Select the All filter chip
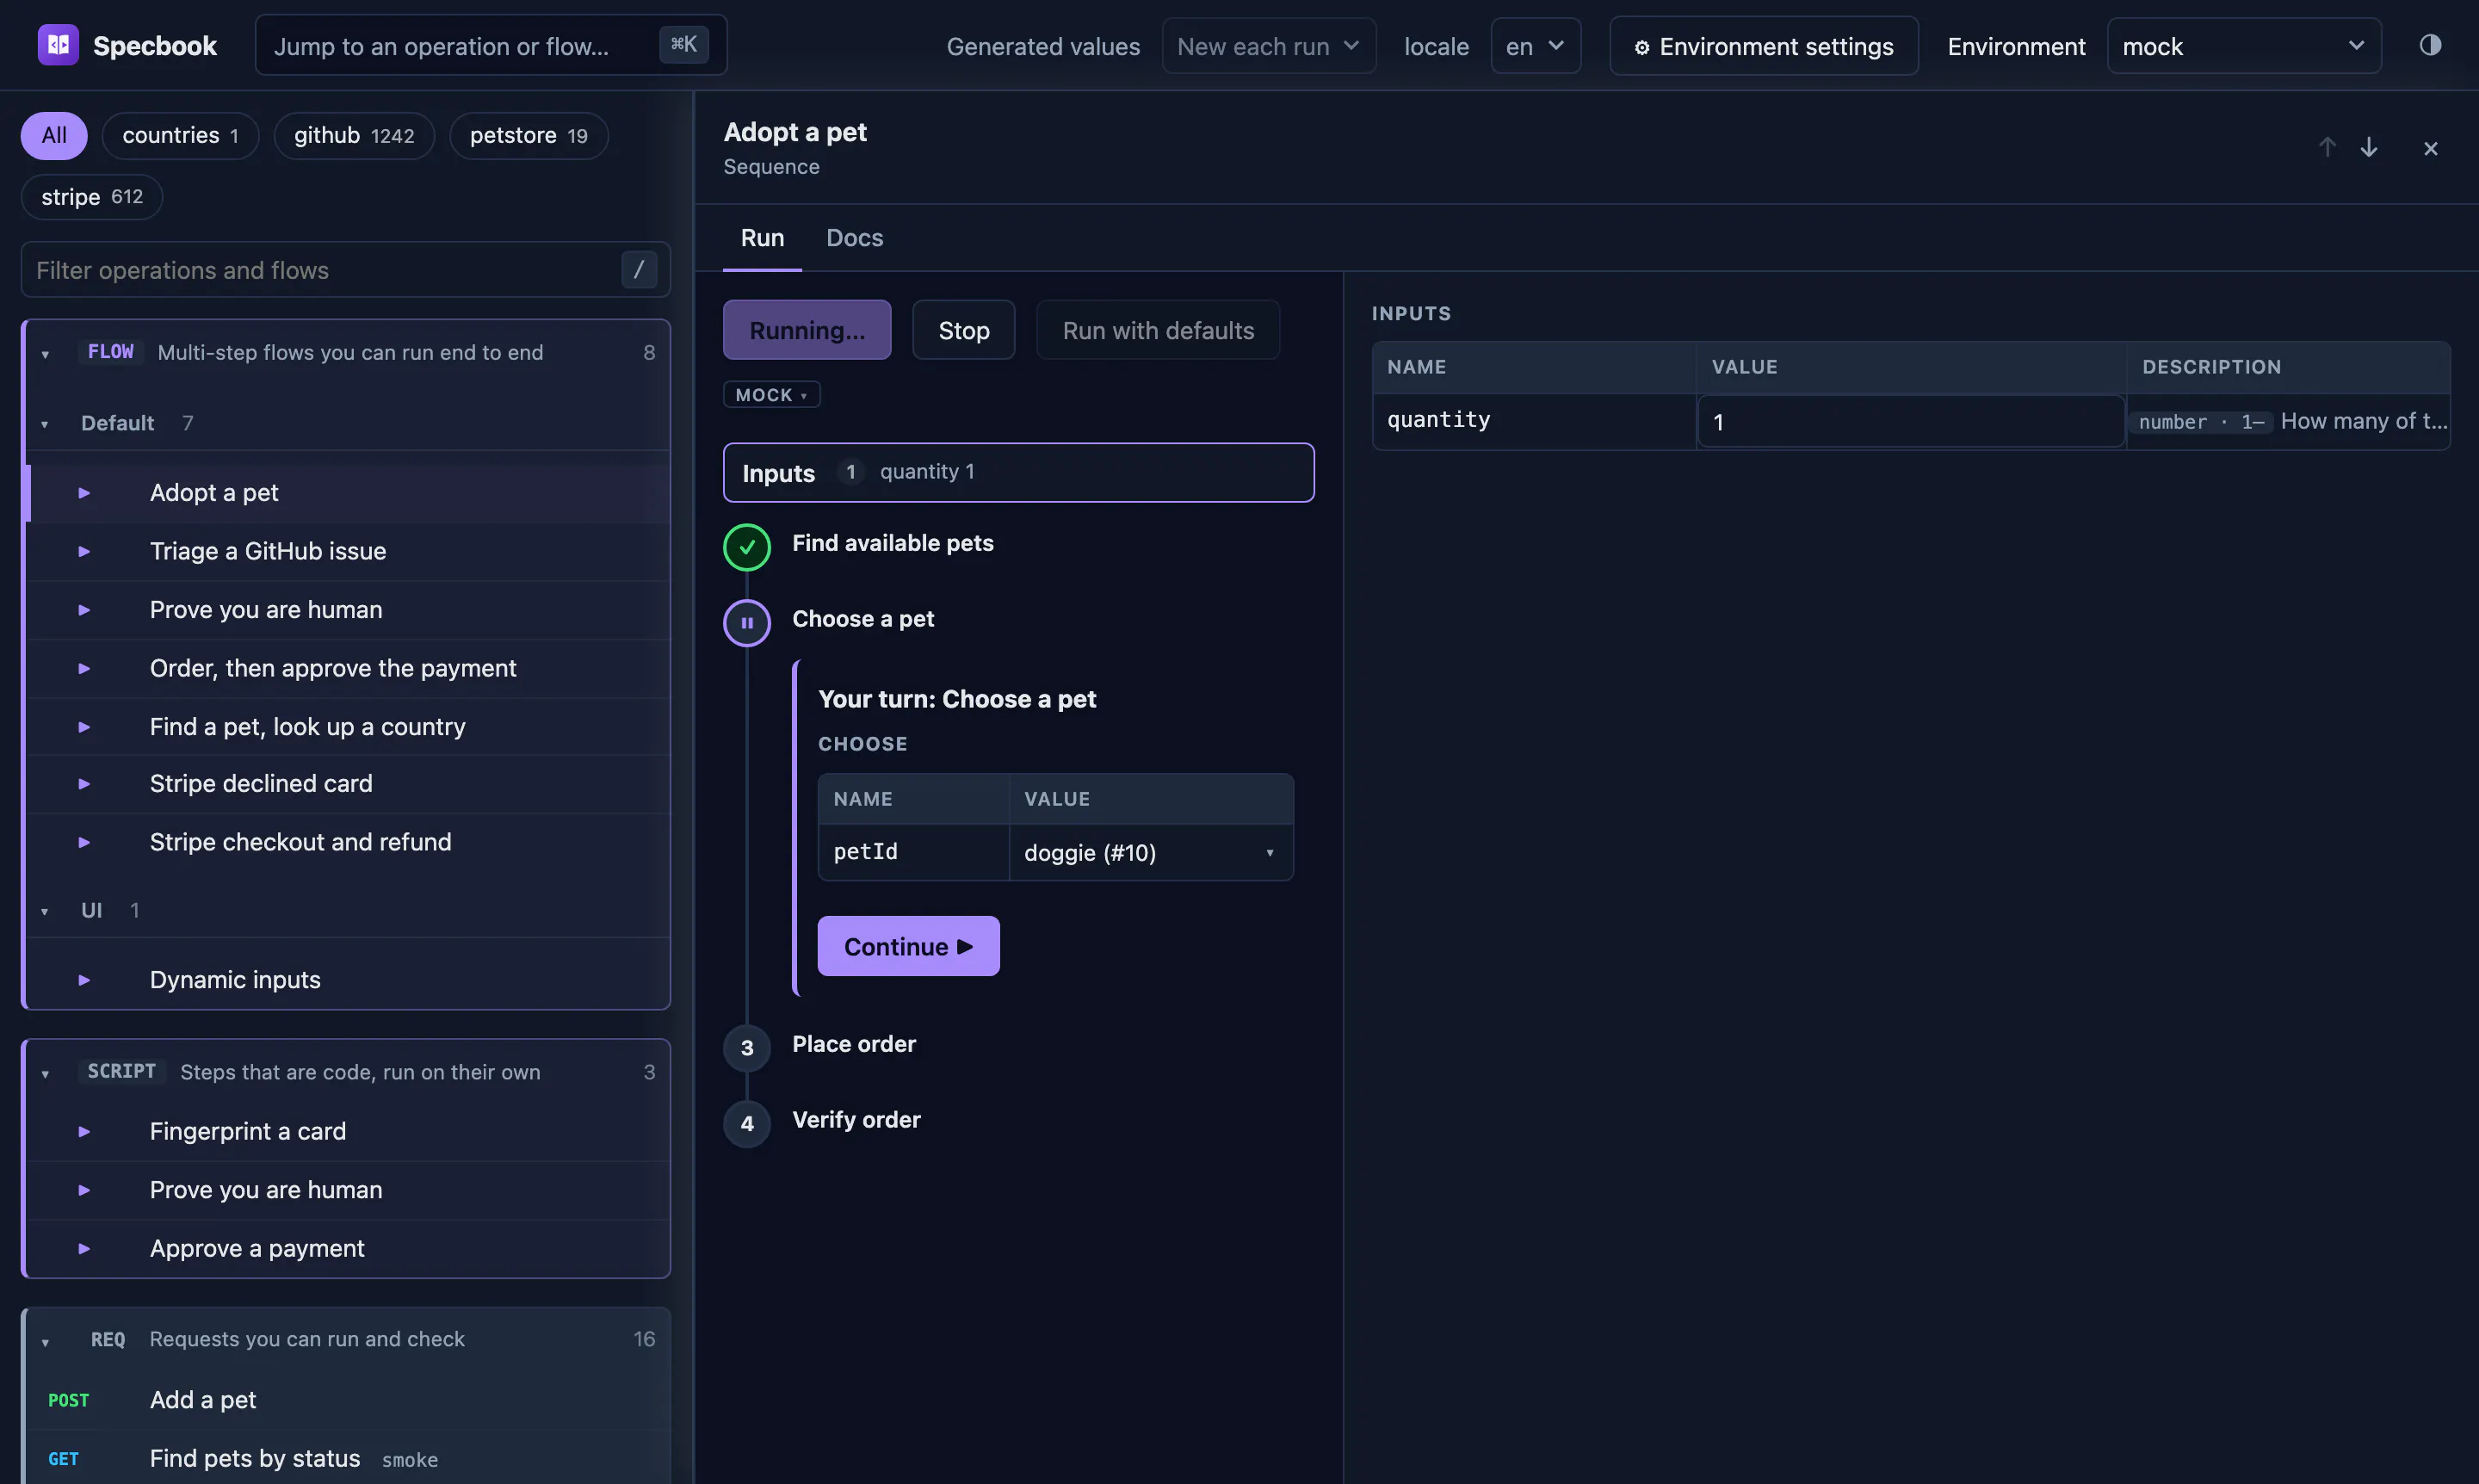 [x=54, y=135]
